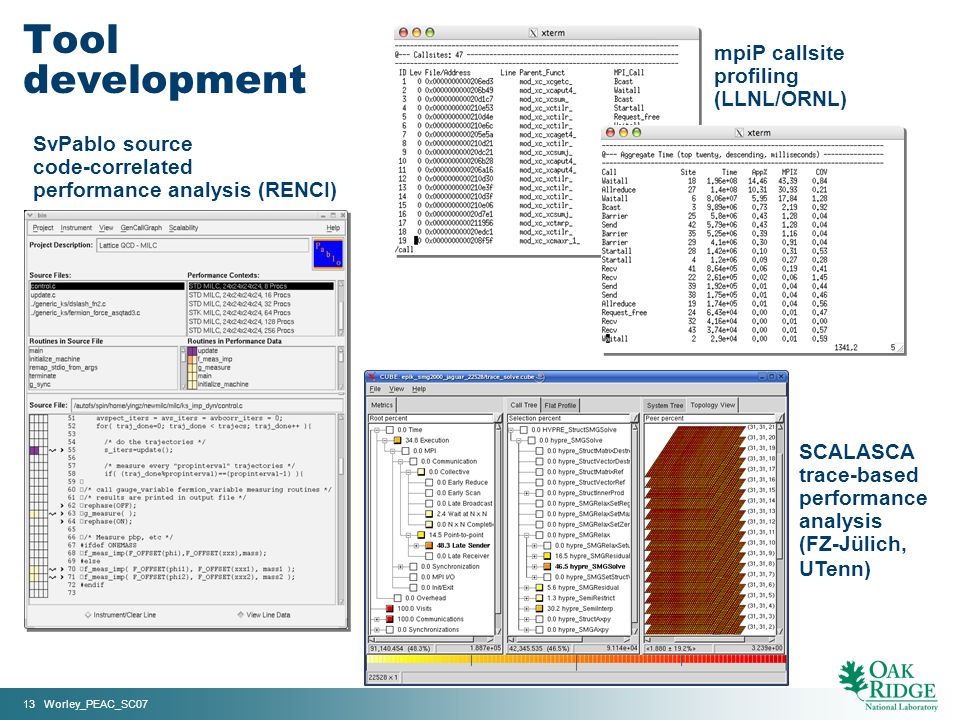
Task: Click the orange box beside 34.8 Execution
Action: point(397,440)
